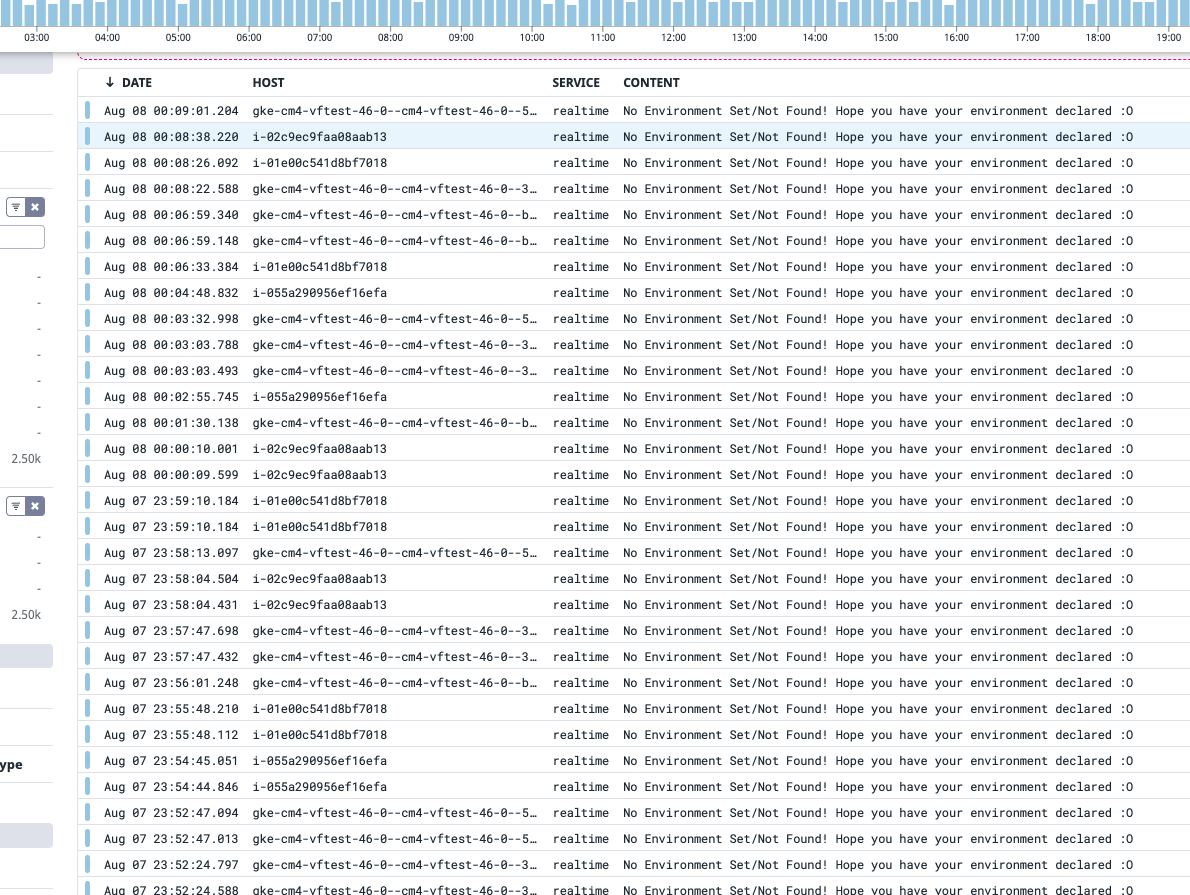Click the 19:00 label on timeline axis
1190x895 pixels.
coord(1169,37)
